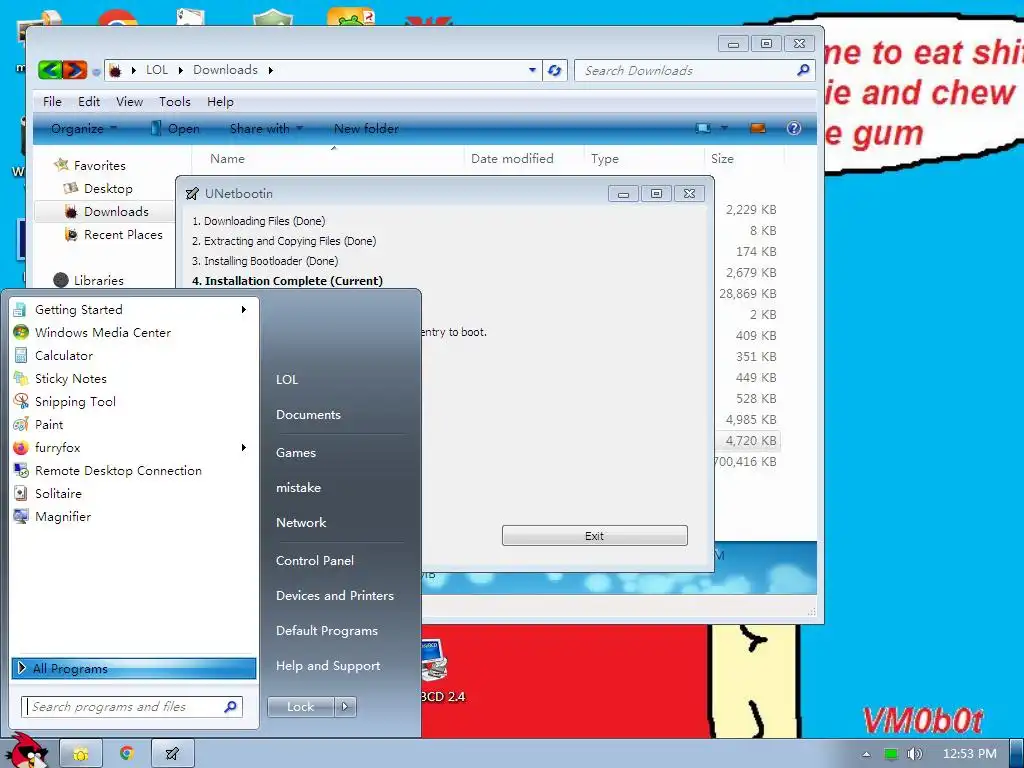Open the File menu in Explorer
The height and width of the screenshot is (768, 1024).
(x=52, y=101)
